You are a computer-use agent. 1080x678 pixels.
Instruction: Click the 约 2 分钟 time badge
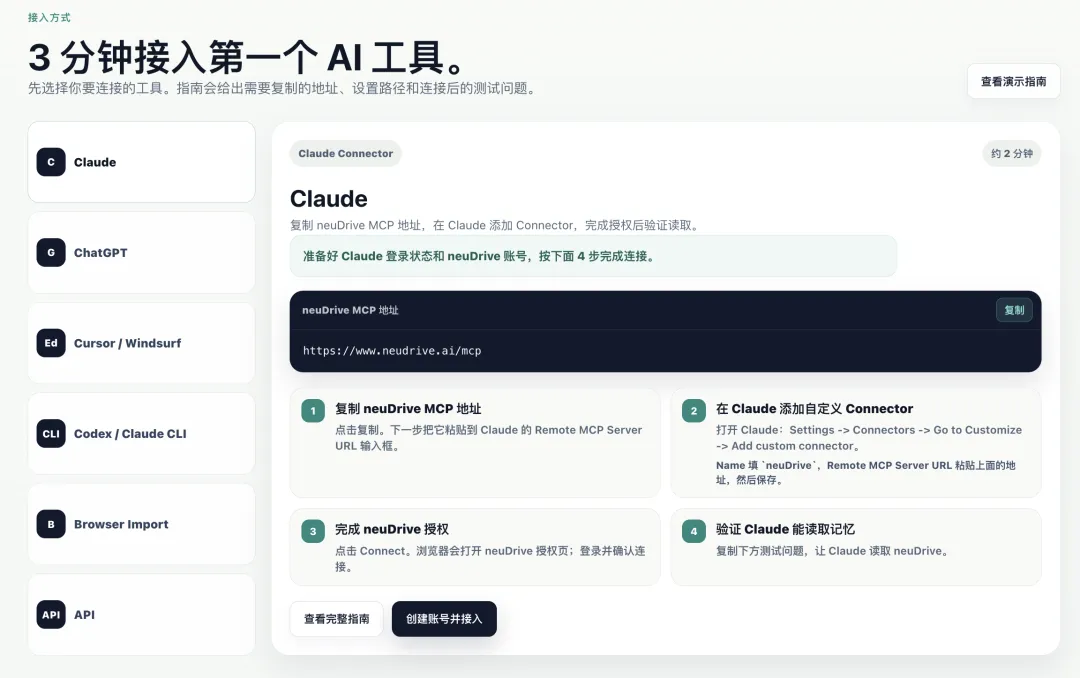point(1012,154)
